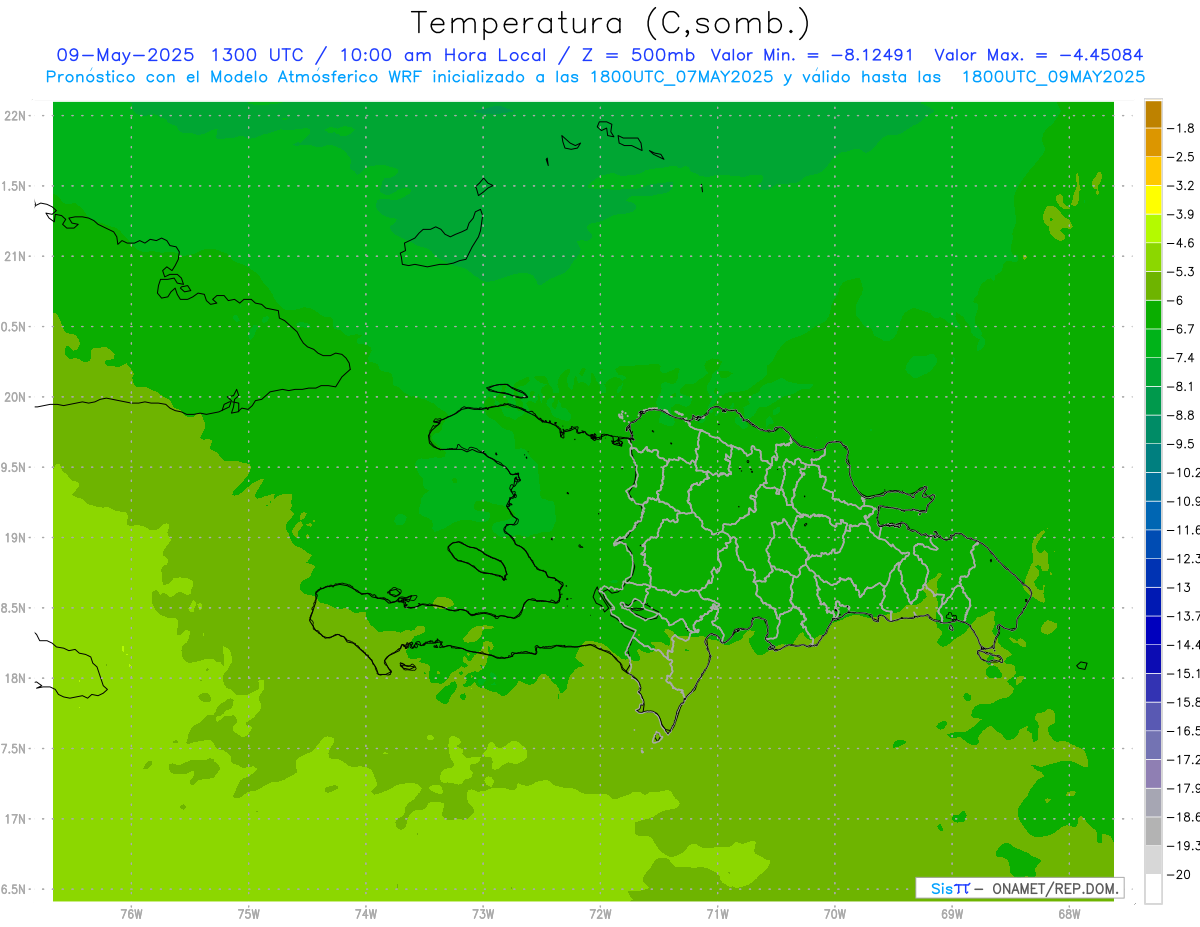Pick amber legend swatch between -2.5 and -3.2

[x=1153, y=171]
